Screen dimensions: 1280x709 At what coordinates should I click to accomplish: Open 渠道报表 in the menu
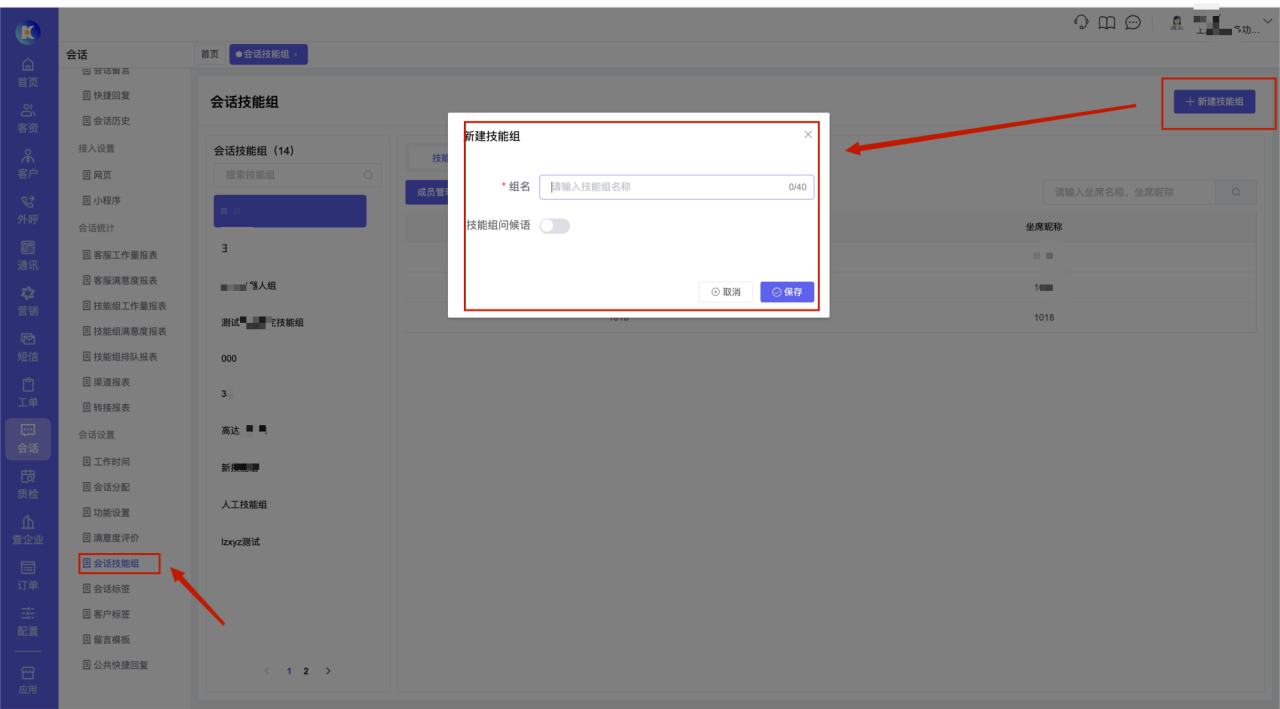coord(106,382)
